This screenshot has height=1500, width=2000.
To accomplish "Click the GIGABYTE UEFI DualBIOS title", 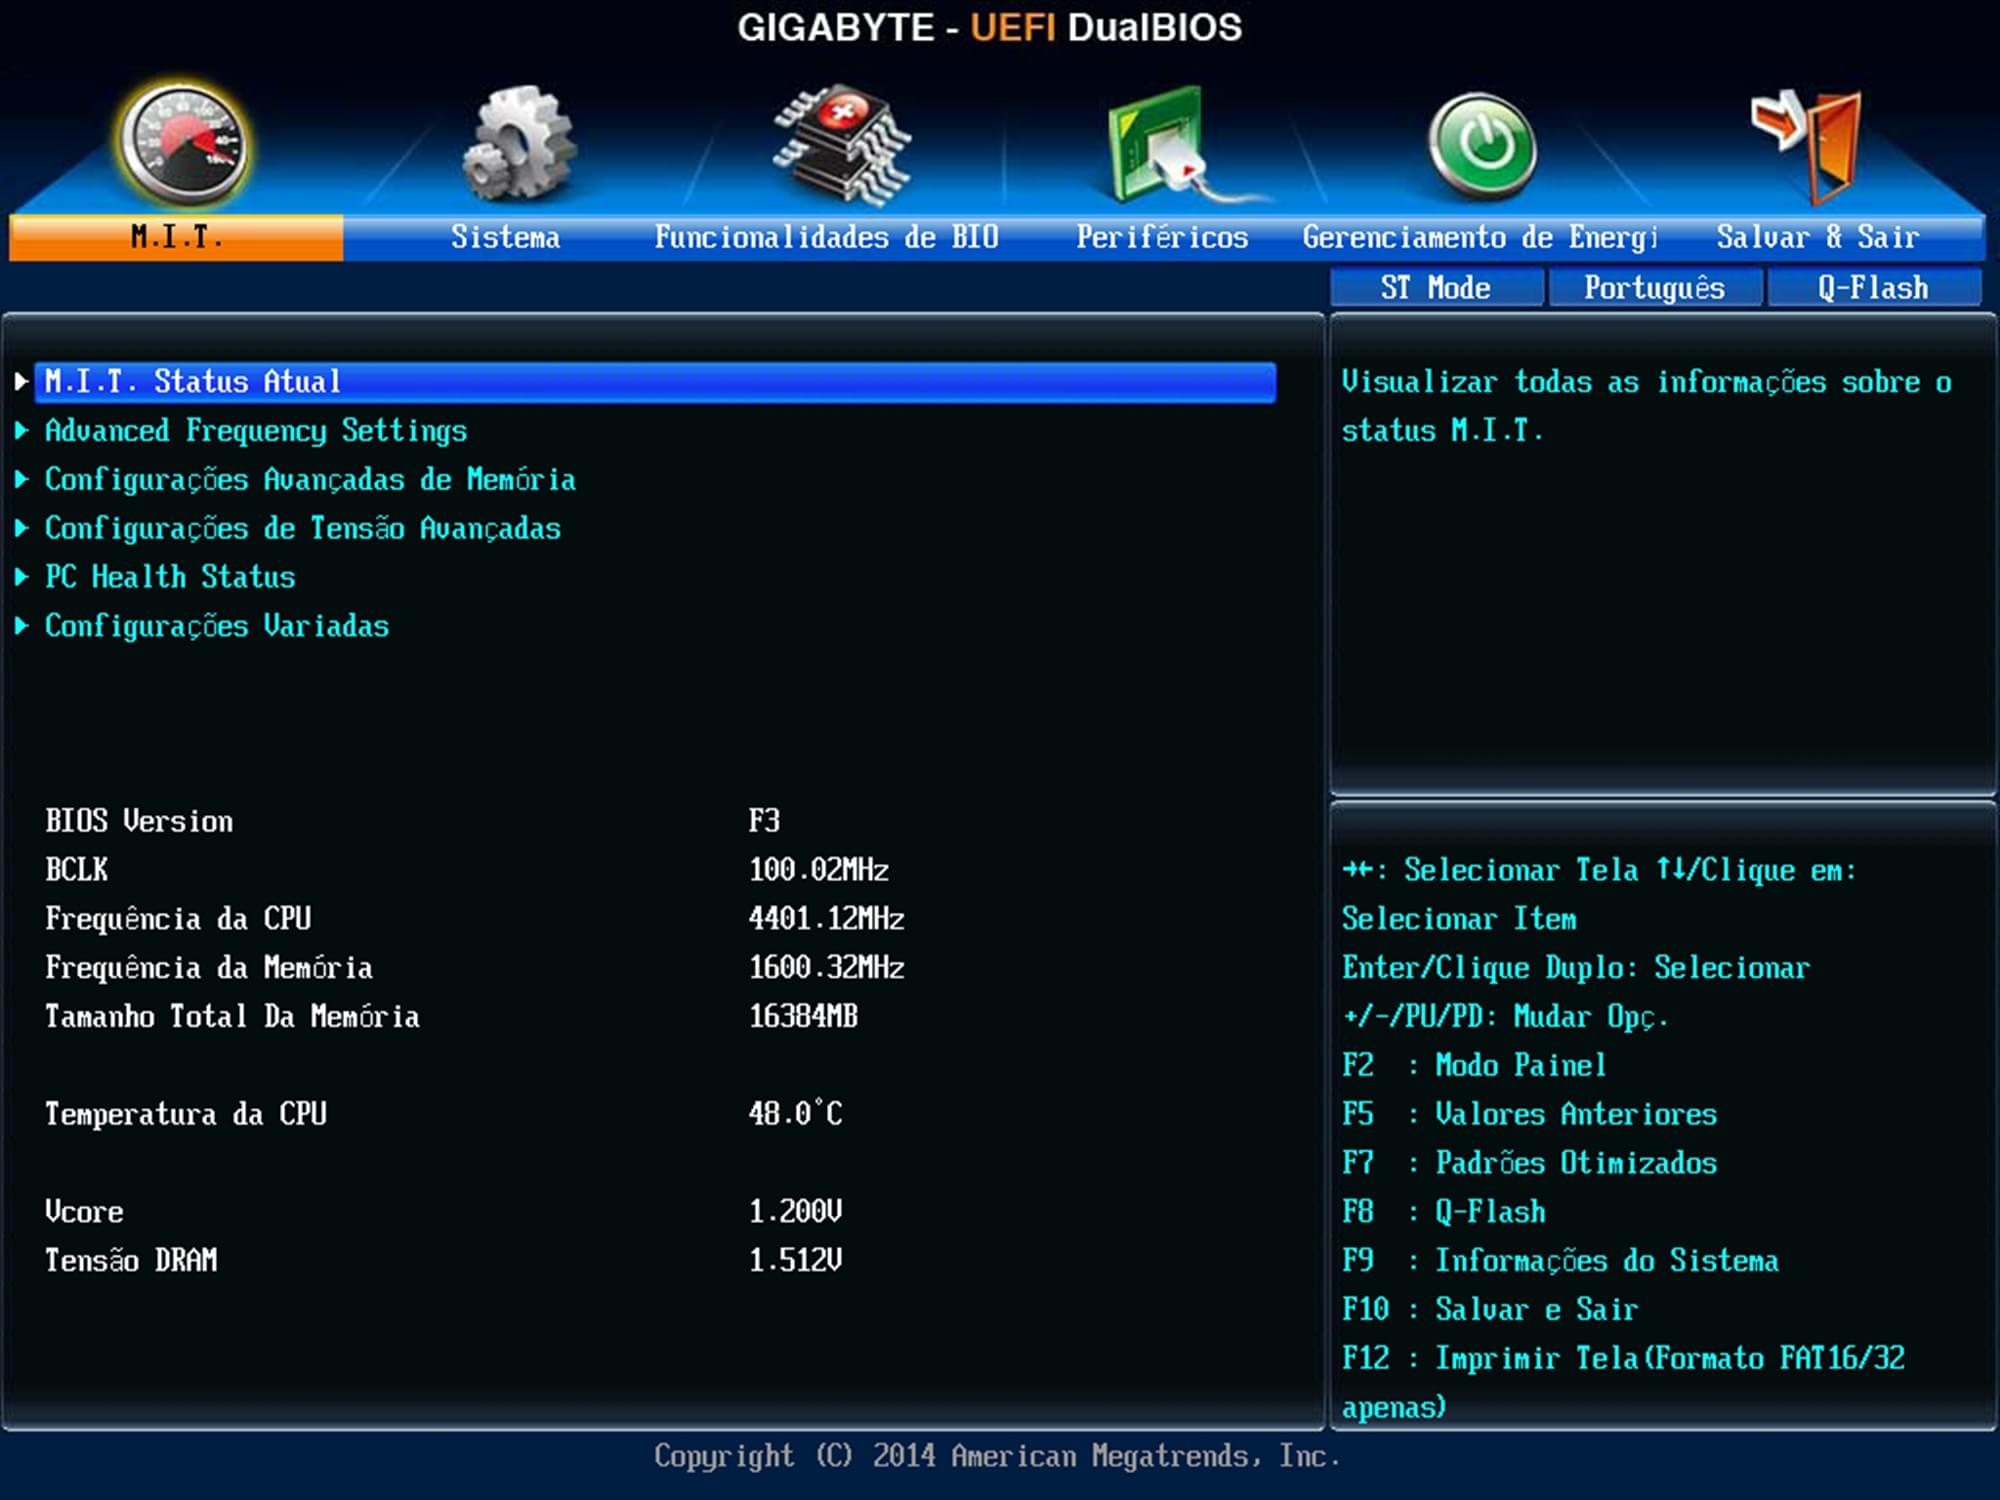I will point(989,28).
